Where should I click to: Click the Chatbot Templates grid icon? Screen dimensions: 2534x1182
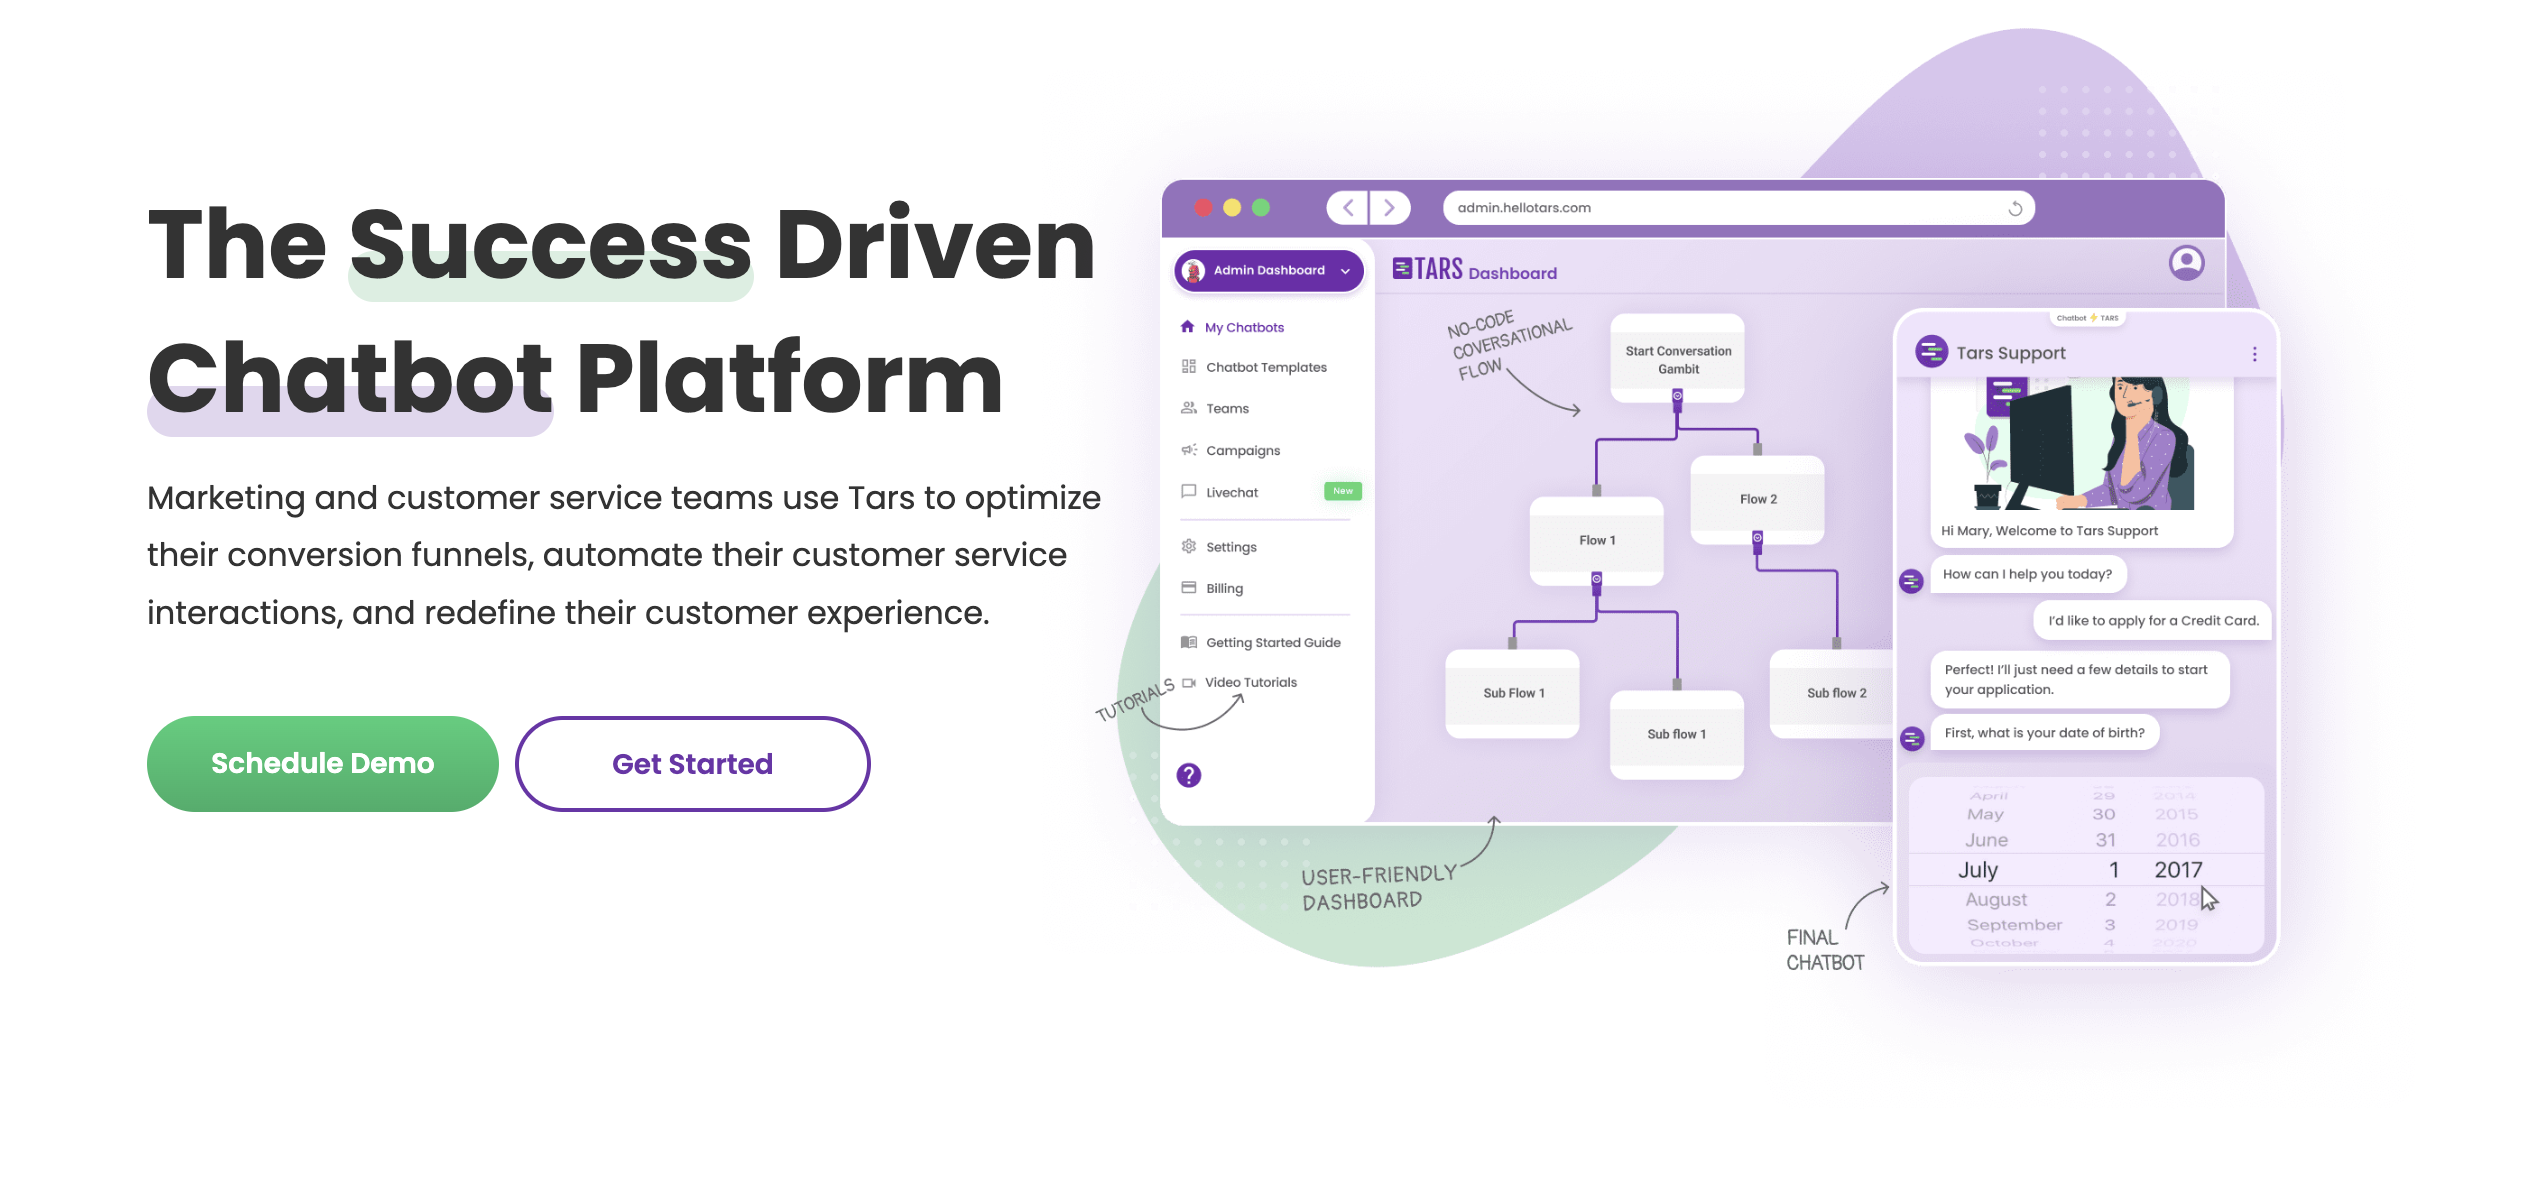coord(1188,366)
